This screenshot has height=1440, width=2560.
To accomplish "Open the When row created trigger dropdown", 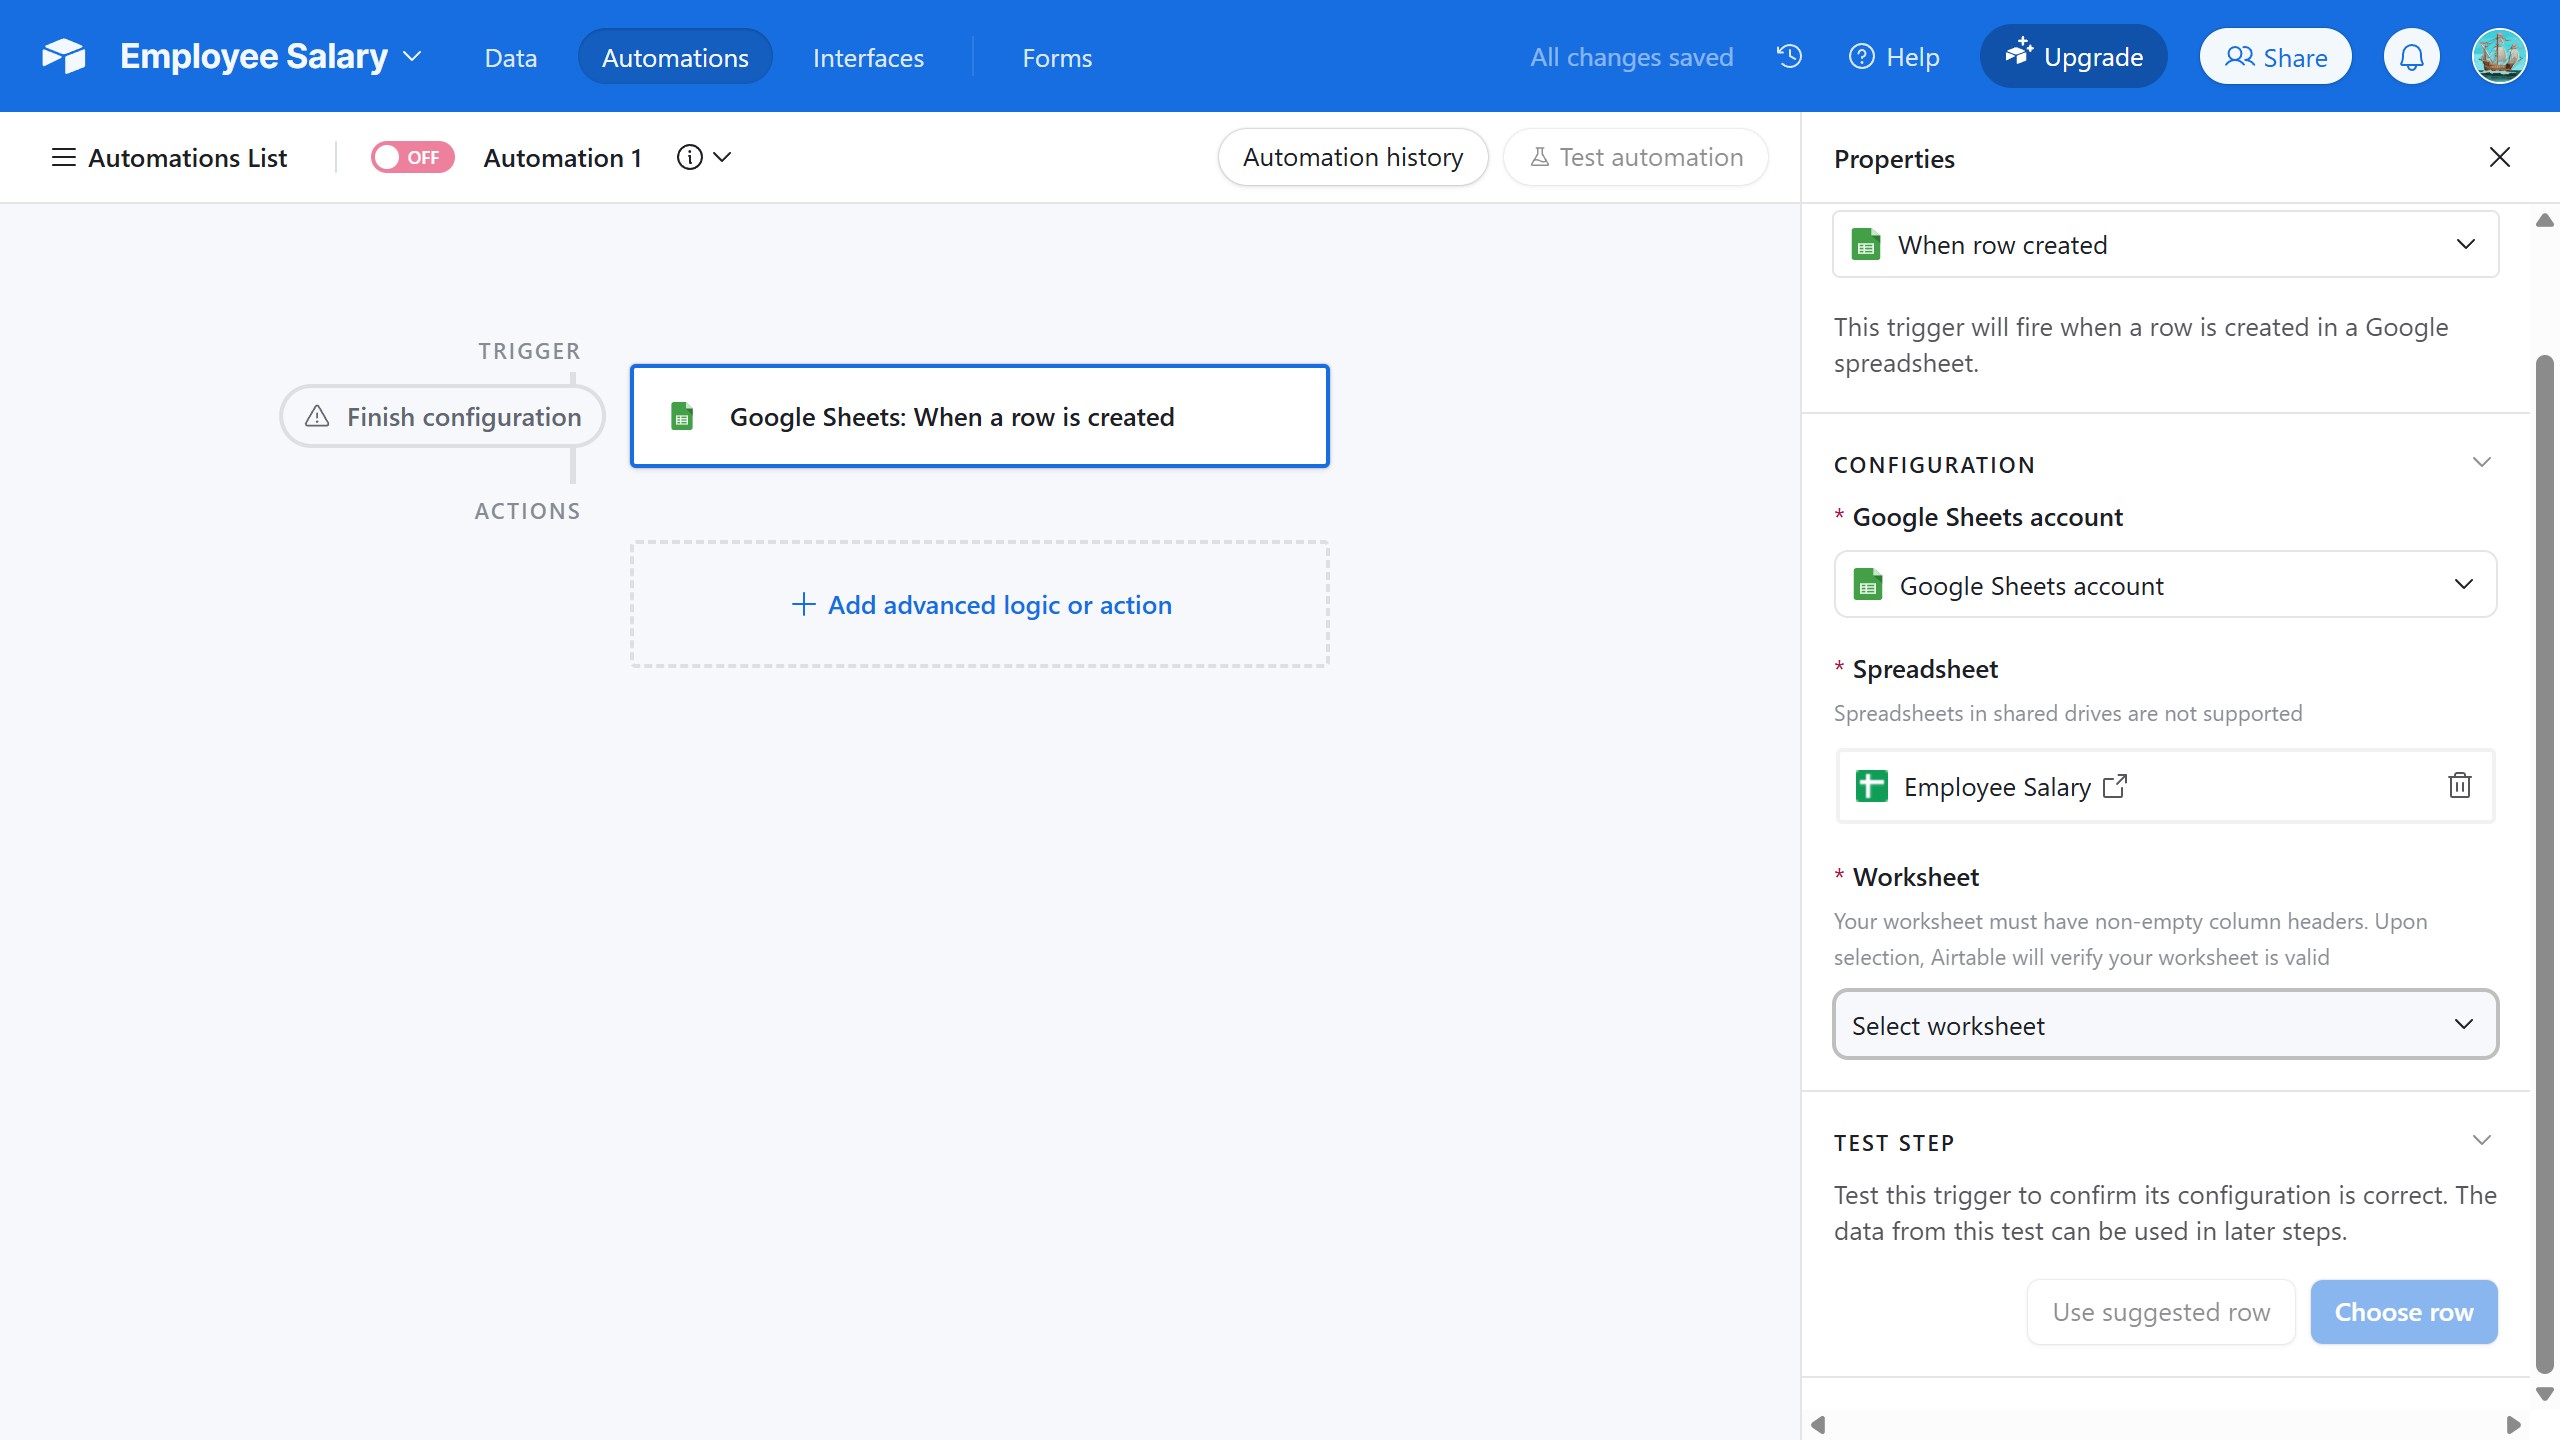I will click(2165, 244).
